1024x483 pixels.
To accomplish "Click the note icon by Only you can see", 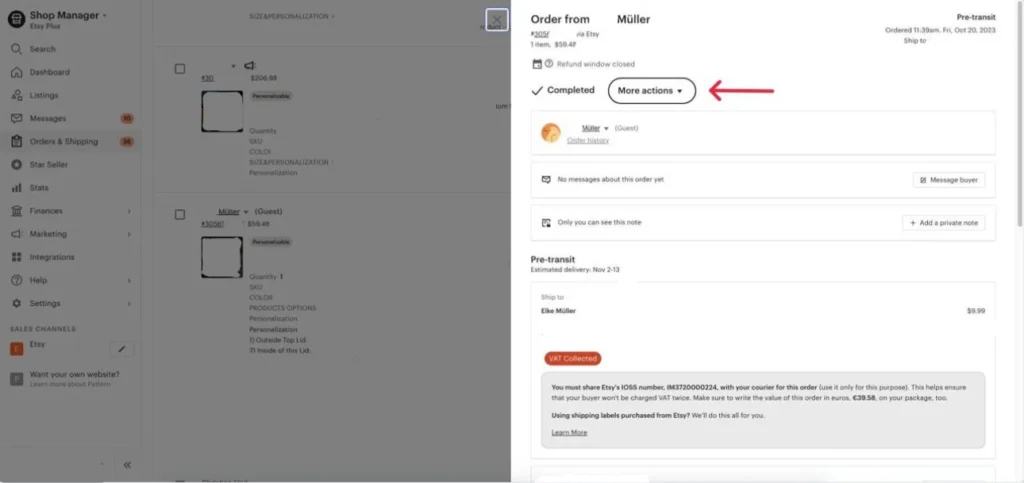I will [546, 223].
